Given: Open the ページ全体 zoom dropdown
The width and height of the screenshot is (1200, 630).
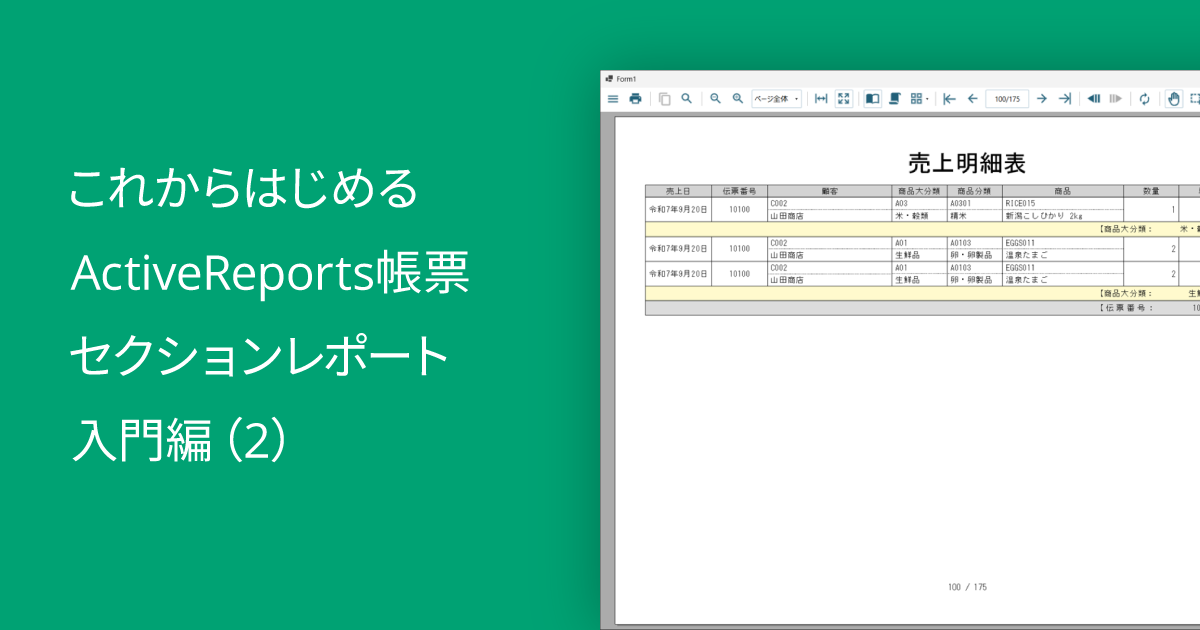Looking at the screenshot, I should 776,98.
